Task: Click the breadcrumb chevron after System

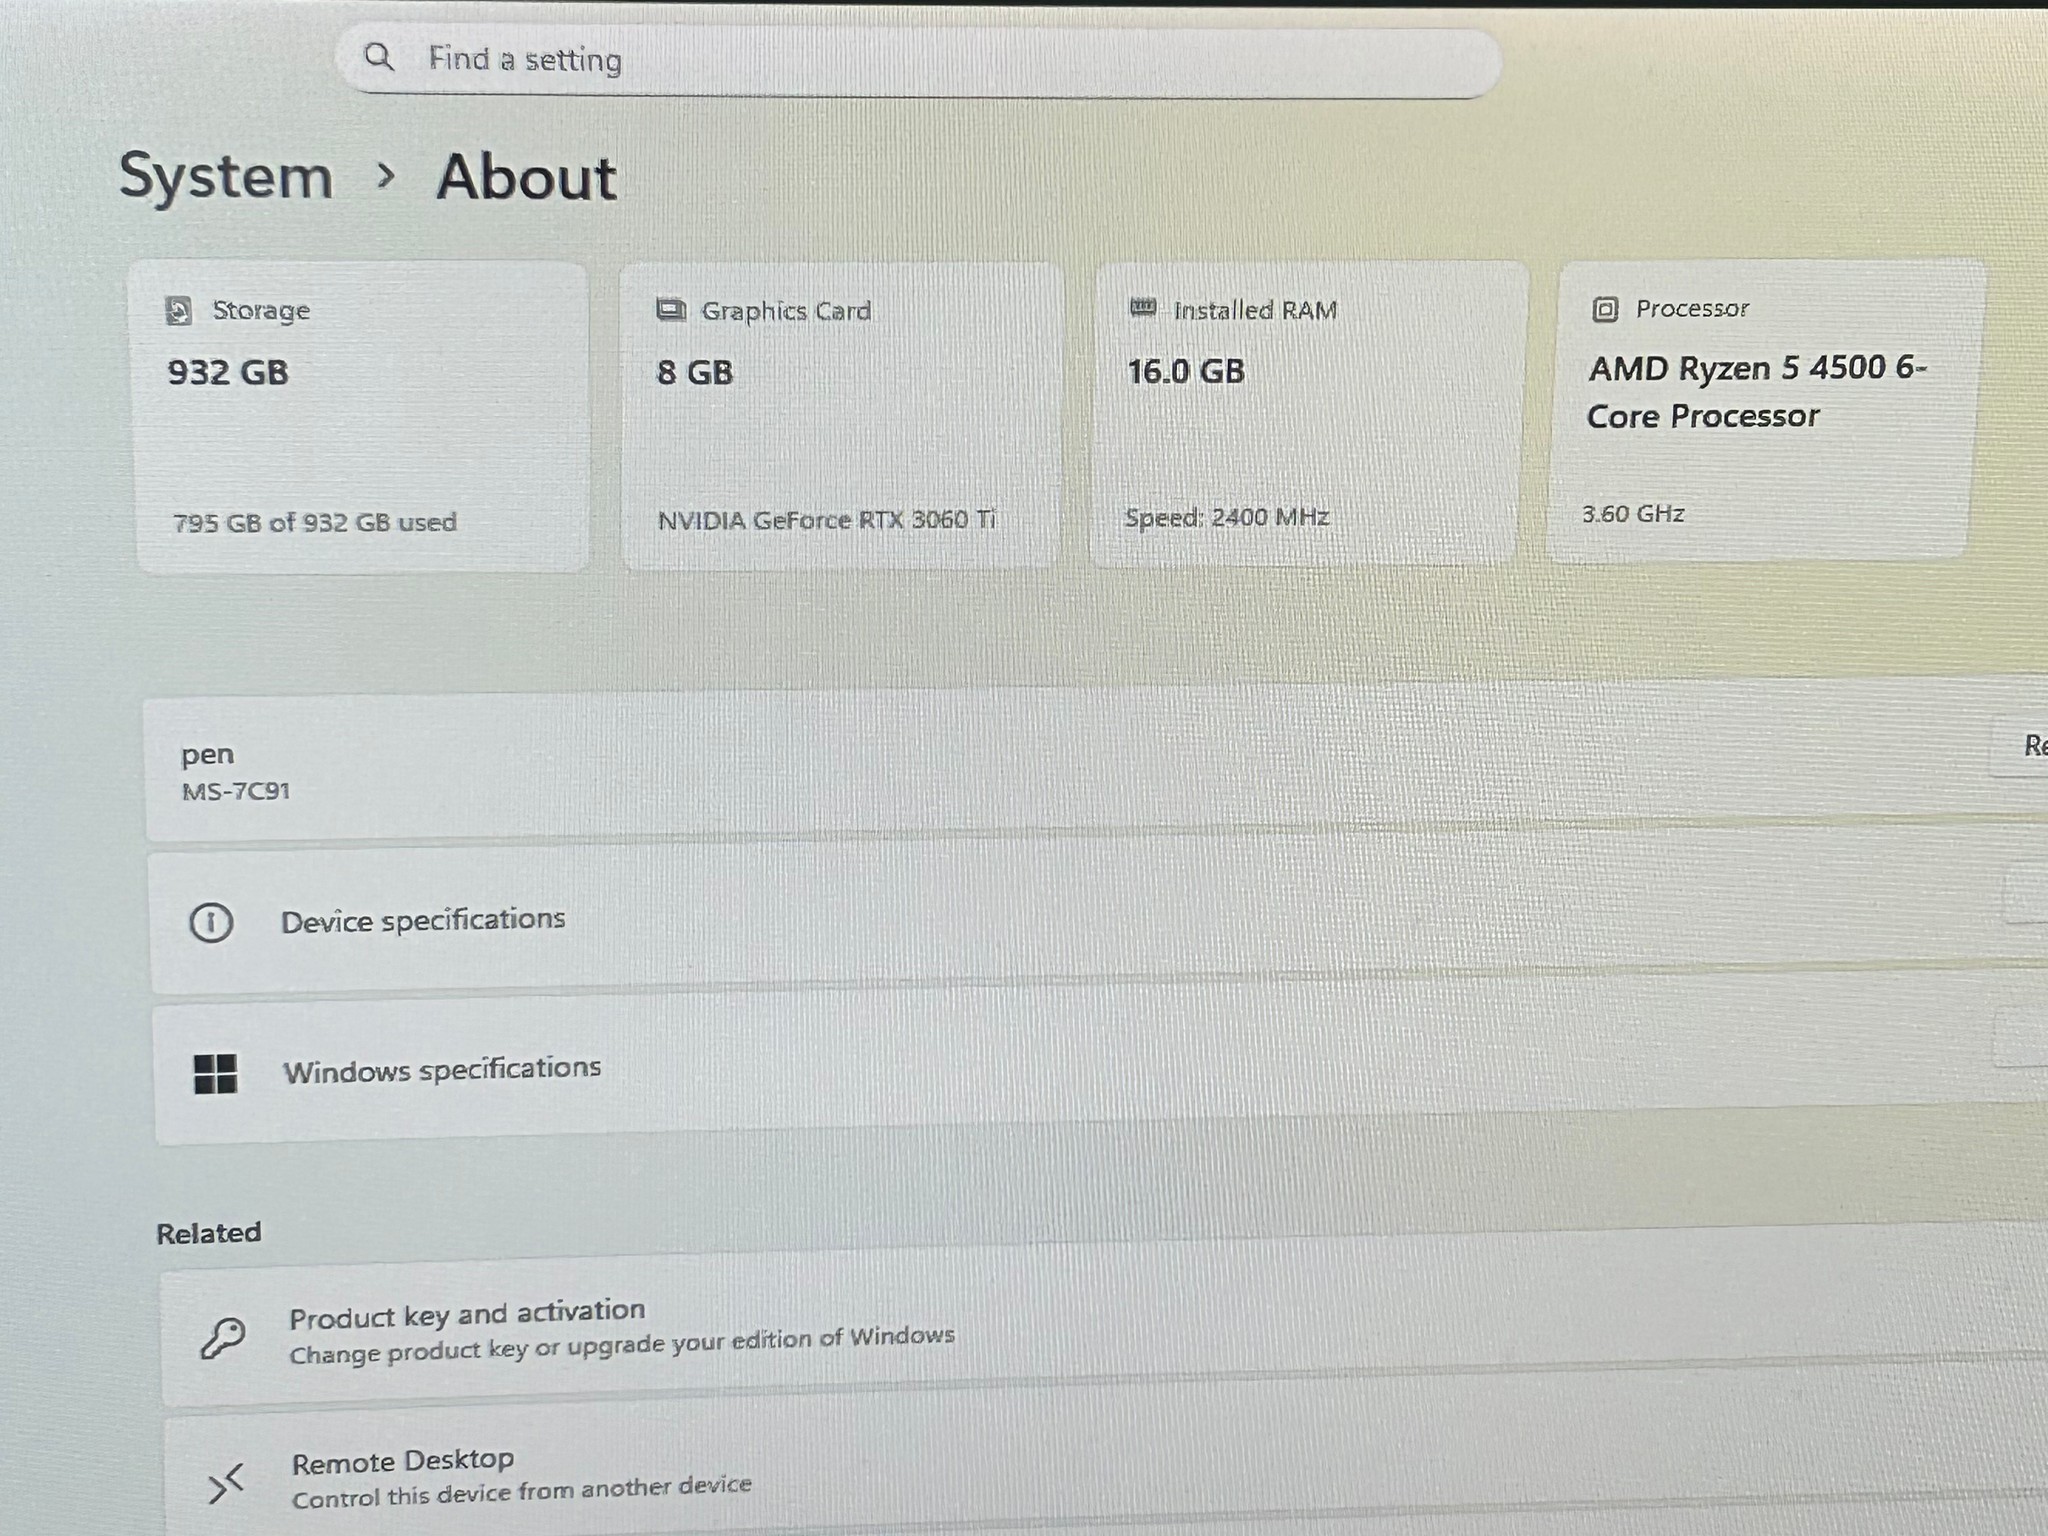Action: coord(385,177)
